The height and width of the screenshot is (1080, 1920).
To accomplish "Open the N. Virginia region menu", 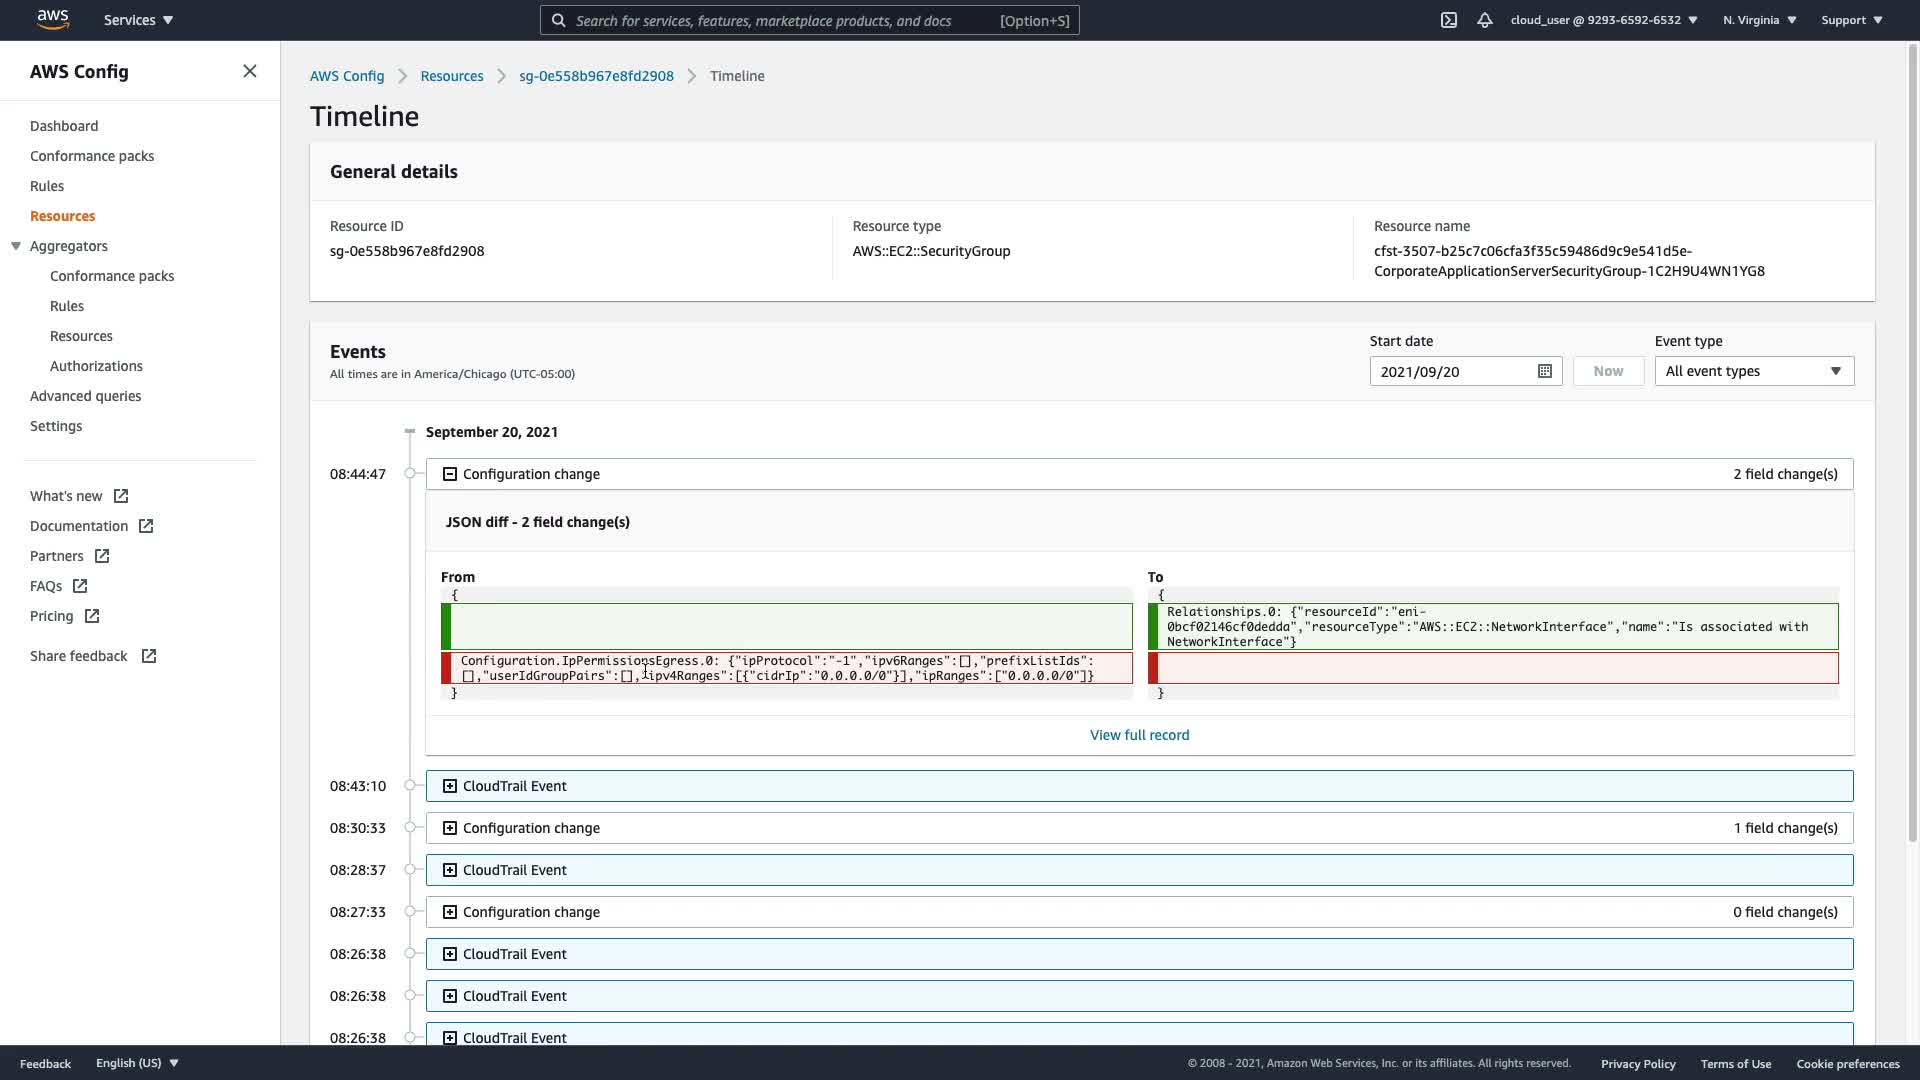I will 1759,20.
